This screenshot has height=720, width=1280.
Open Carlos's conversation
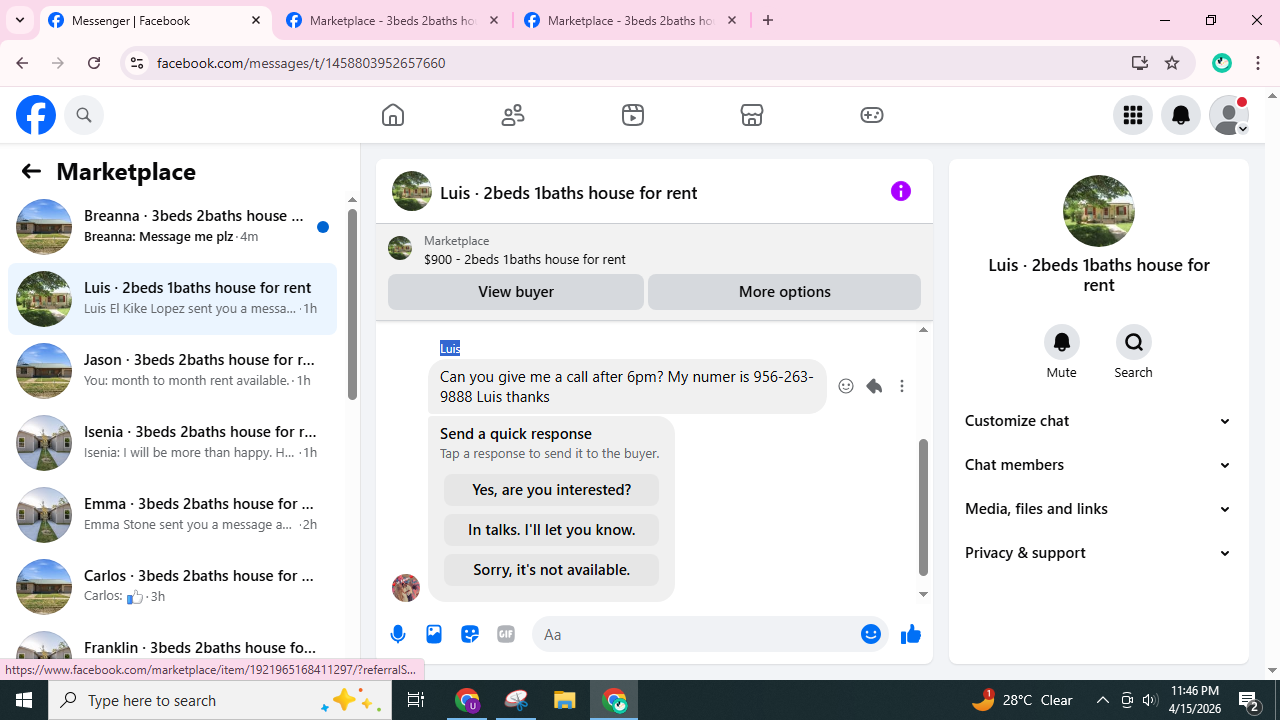pyautogui.click(x=172, y=586)
